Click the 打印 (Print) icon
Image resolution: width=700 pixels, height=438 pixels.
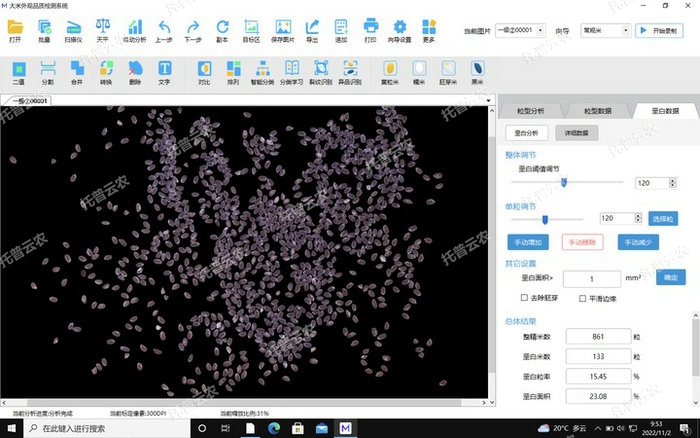370,26
